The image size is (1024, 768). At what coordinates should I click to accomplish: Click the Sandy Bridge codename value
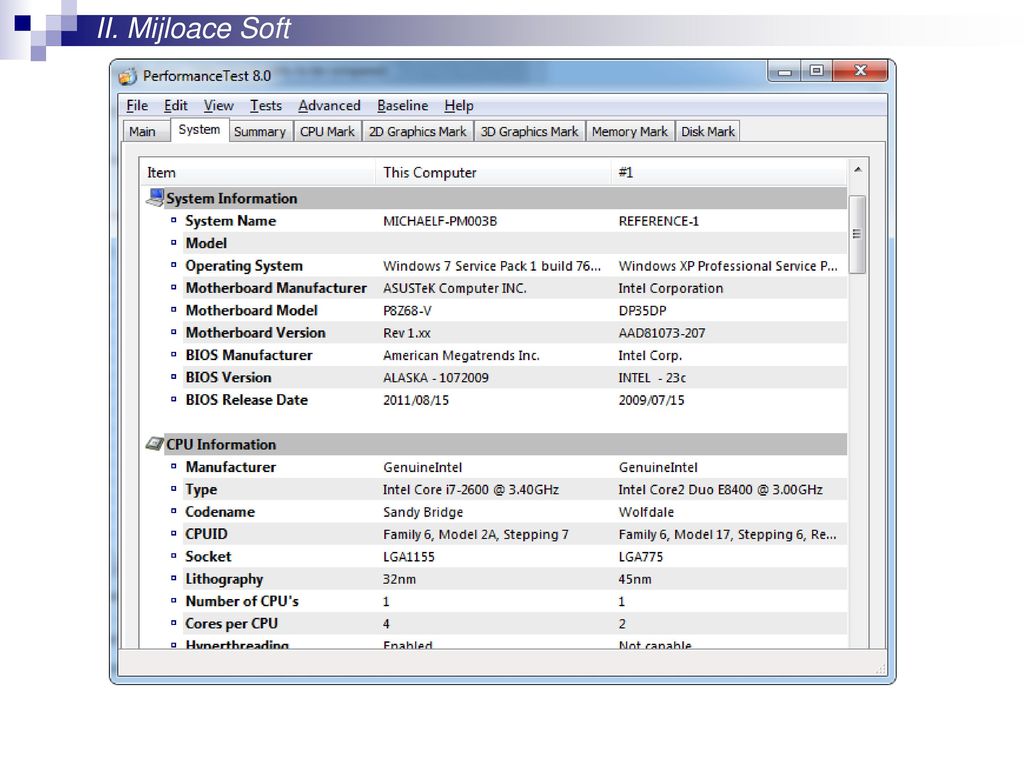[423, 513]
